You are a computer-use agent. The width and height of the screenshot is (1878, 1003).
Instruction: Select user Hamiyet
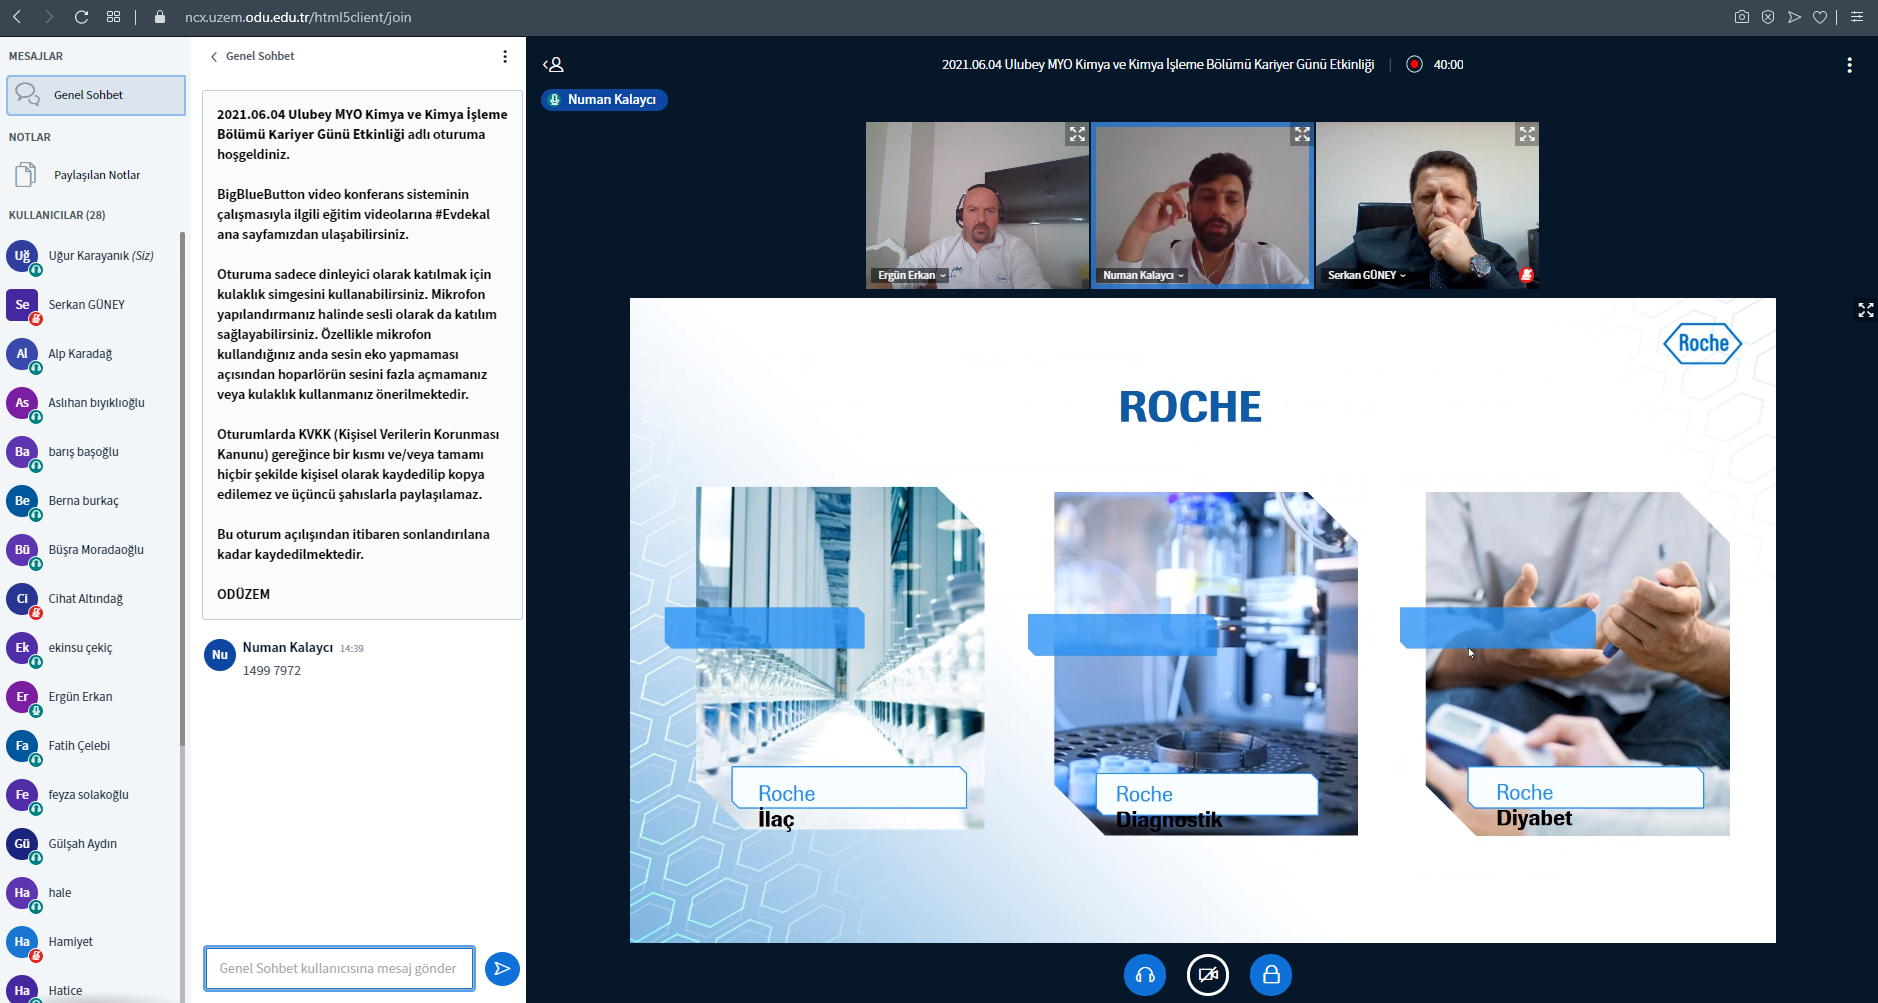[92, 942]
